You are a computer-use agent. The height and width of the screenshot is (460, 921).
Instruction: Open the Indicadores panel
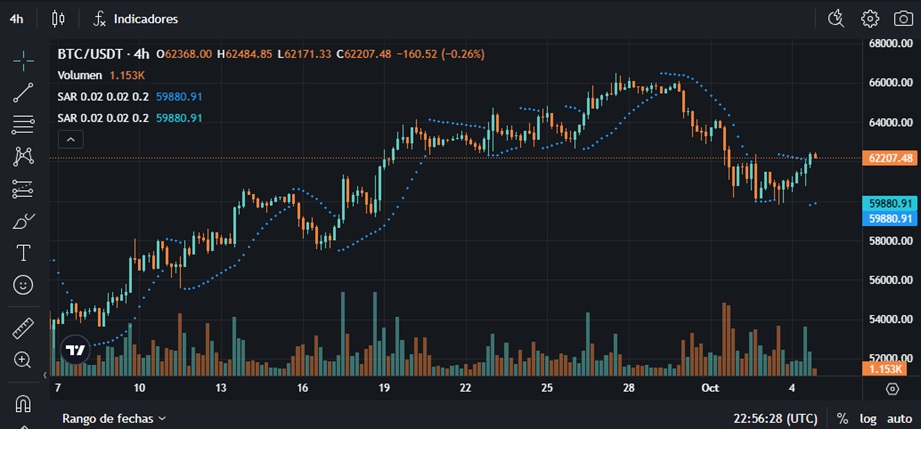pyautogui.click(x=136, y=19)
